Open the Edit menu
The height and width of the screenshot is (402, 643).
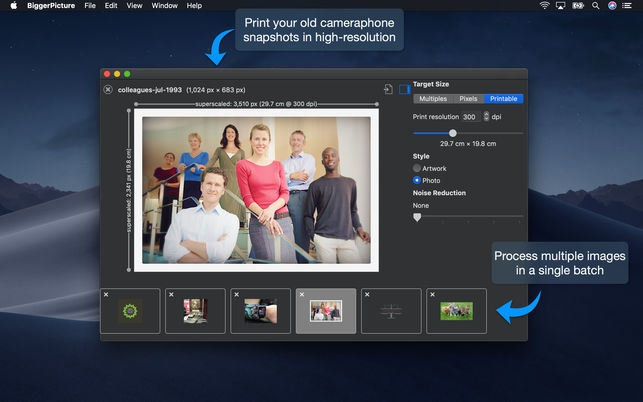111,5
